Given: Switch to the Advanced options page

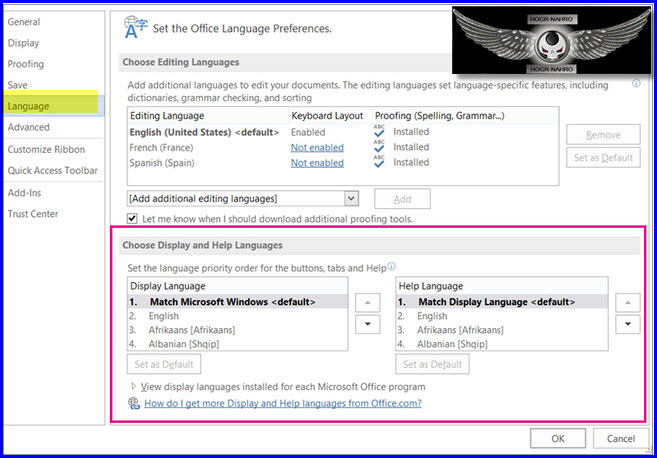Looking at the screenshot, I should (x=29, y=128).
